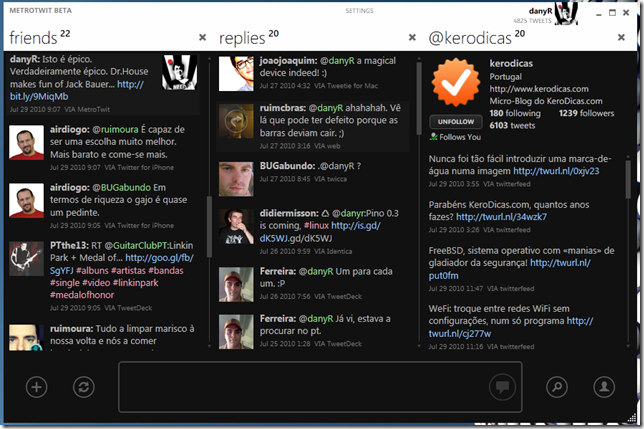Image resolution: width=644 pixels, height=429 pixels.
Task: Close the replies column
Action: 412,38
